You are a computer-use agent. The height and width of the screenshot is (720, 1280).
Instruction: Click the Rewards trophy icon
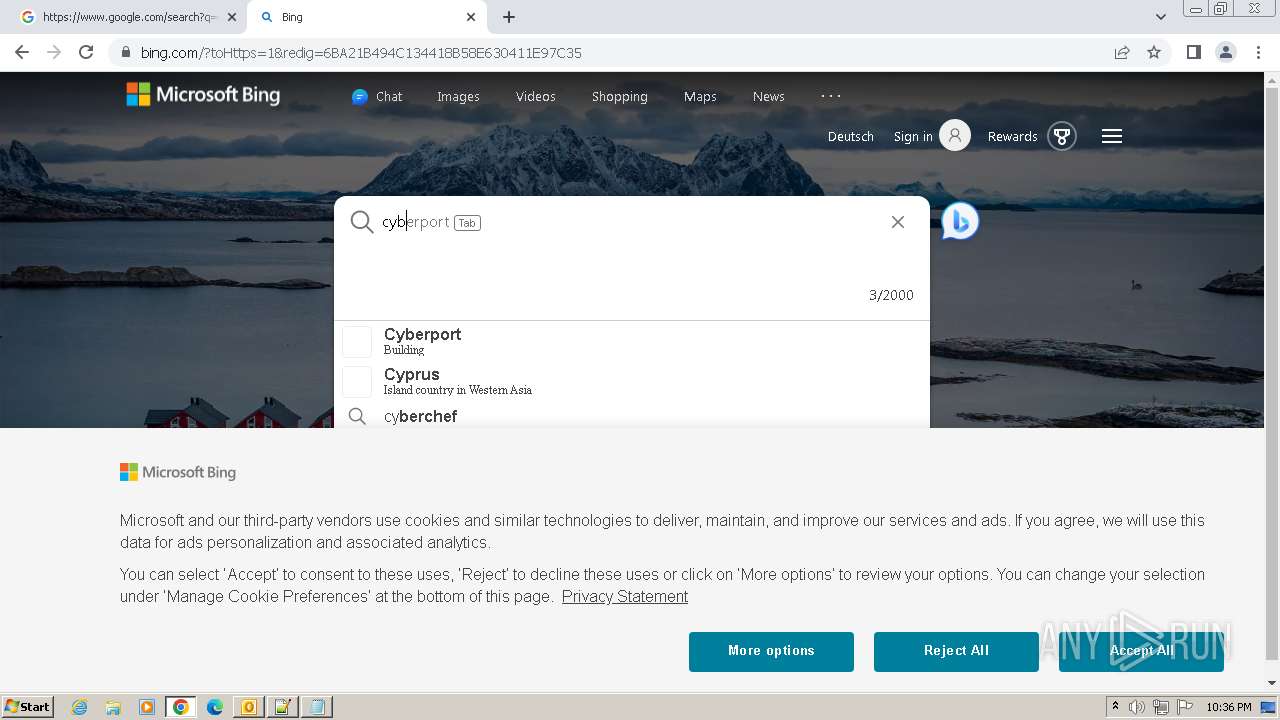(x=1062, y=135)
